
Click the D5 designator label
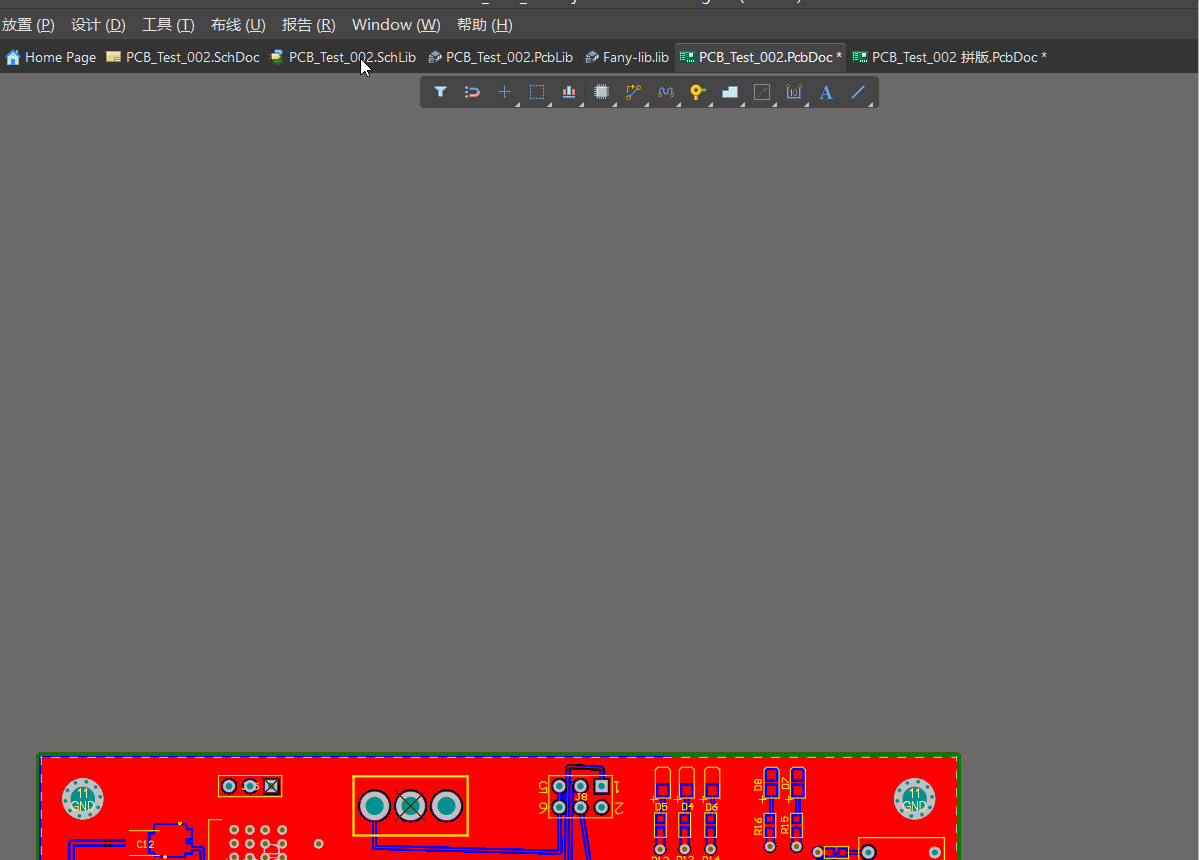[x=661, y=807]
